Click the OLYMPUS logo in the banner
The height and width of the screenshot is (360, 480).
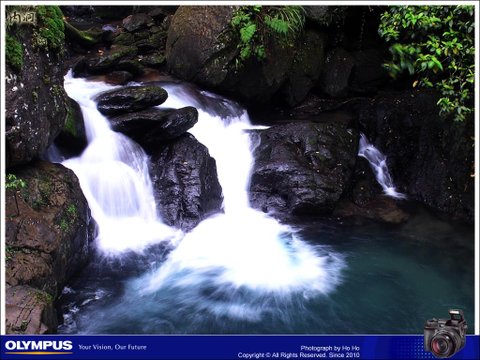pos(39,346)
